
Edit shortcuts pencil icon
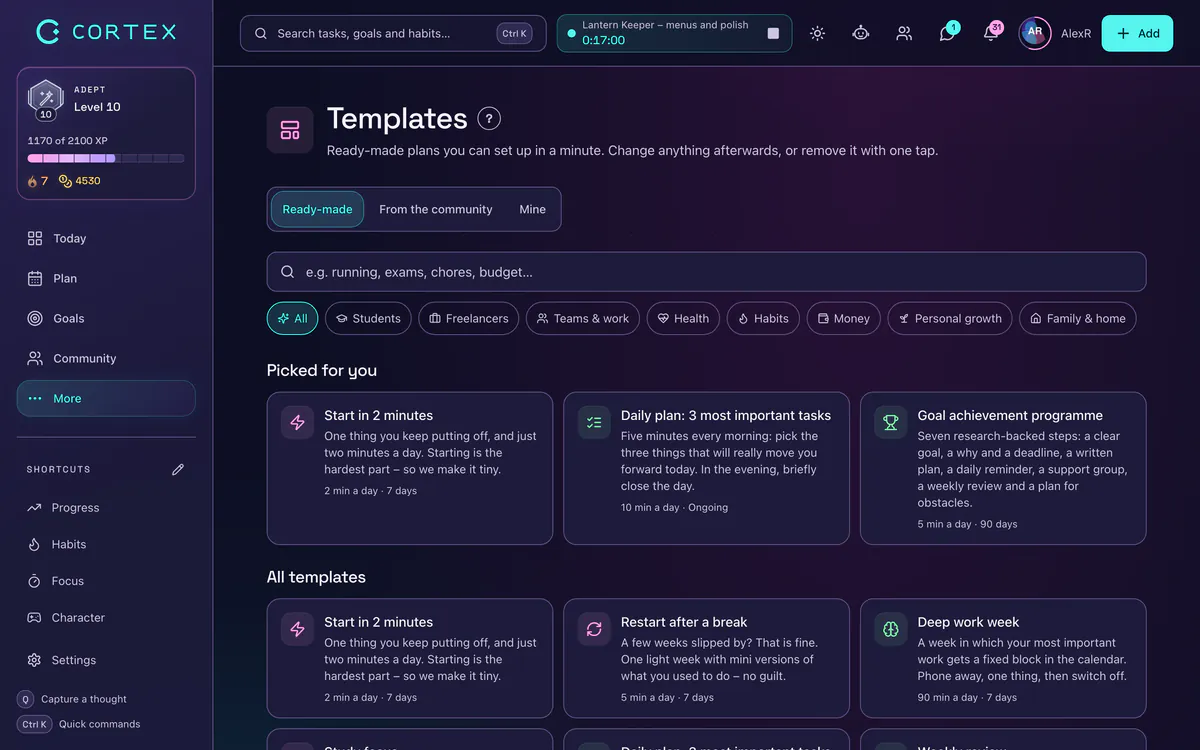[x=178, y=469]
